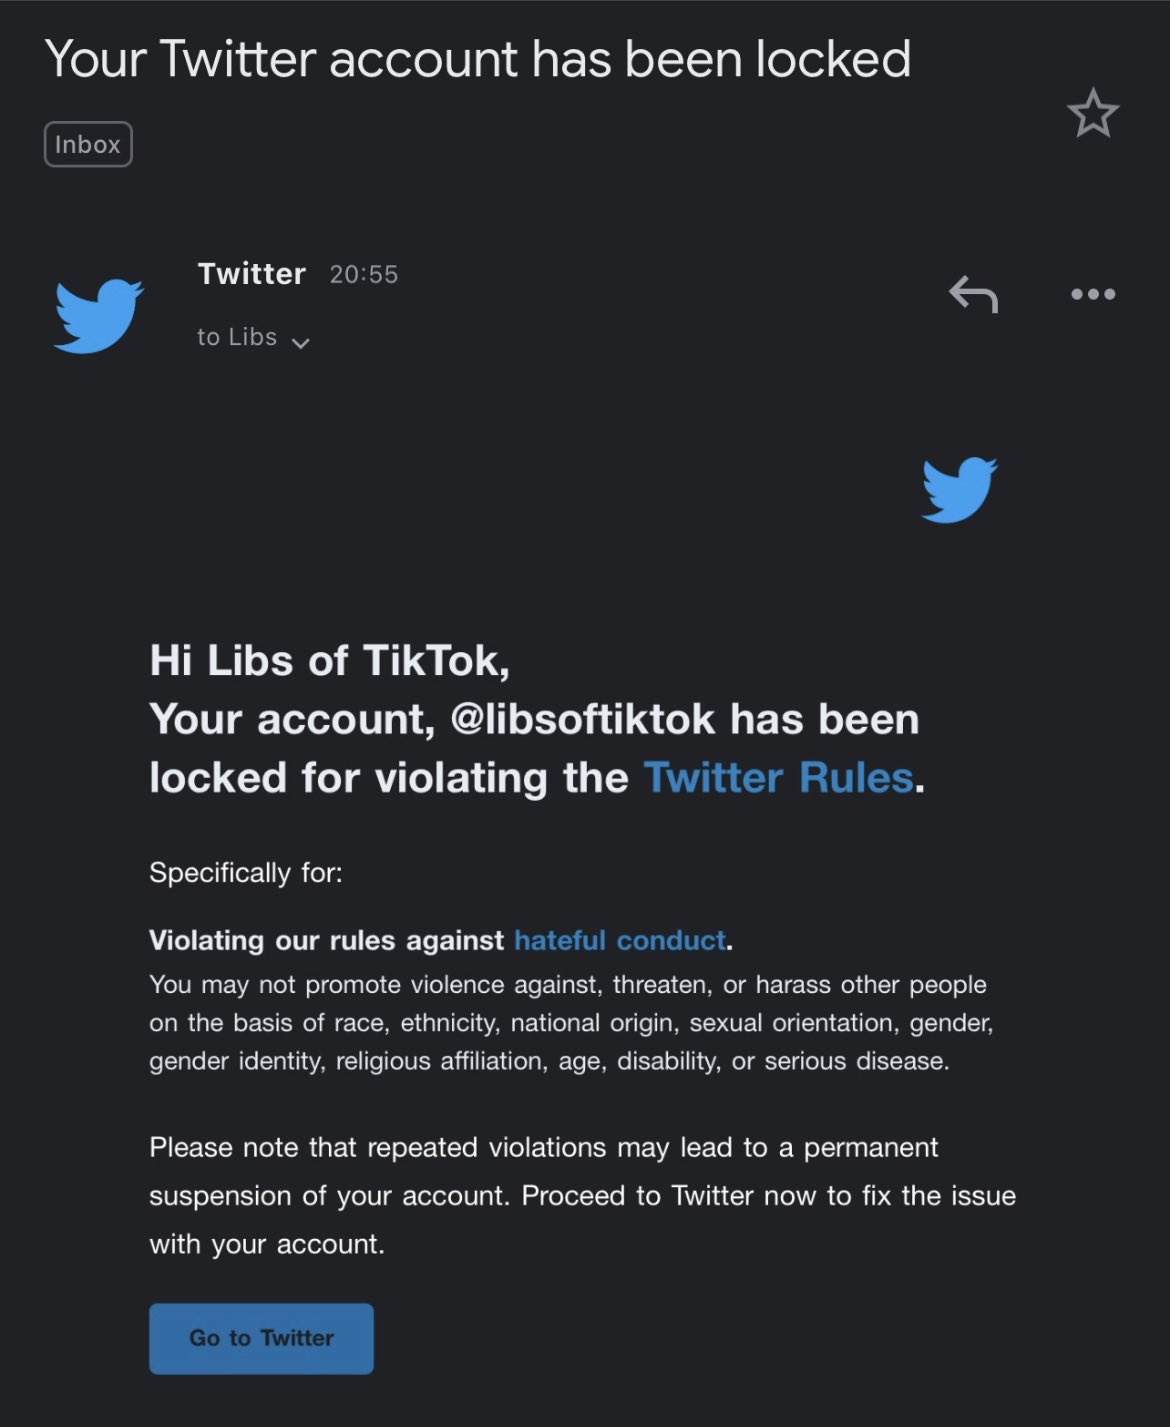The width and height of the screenshot is (1170, 1427).
Task: Click the reply arrow icon
Action: pos(971,293)
